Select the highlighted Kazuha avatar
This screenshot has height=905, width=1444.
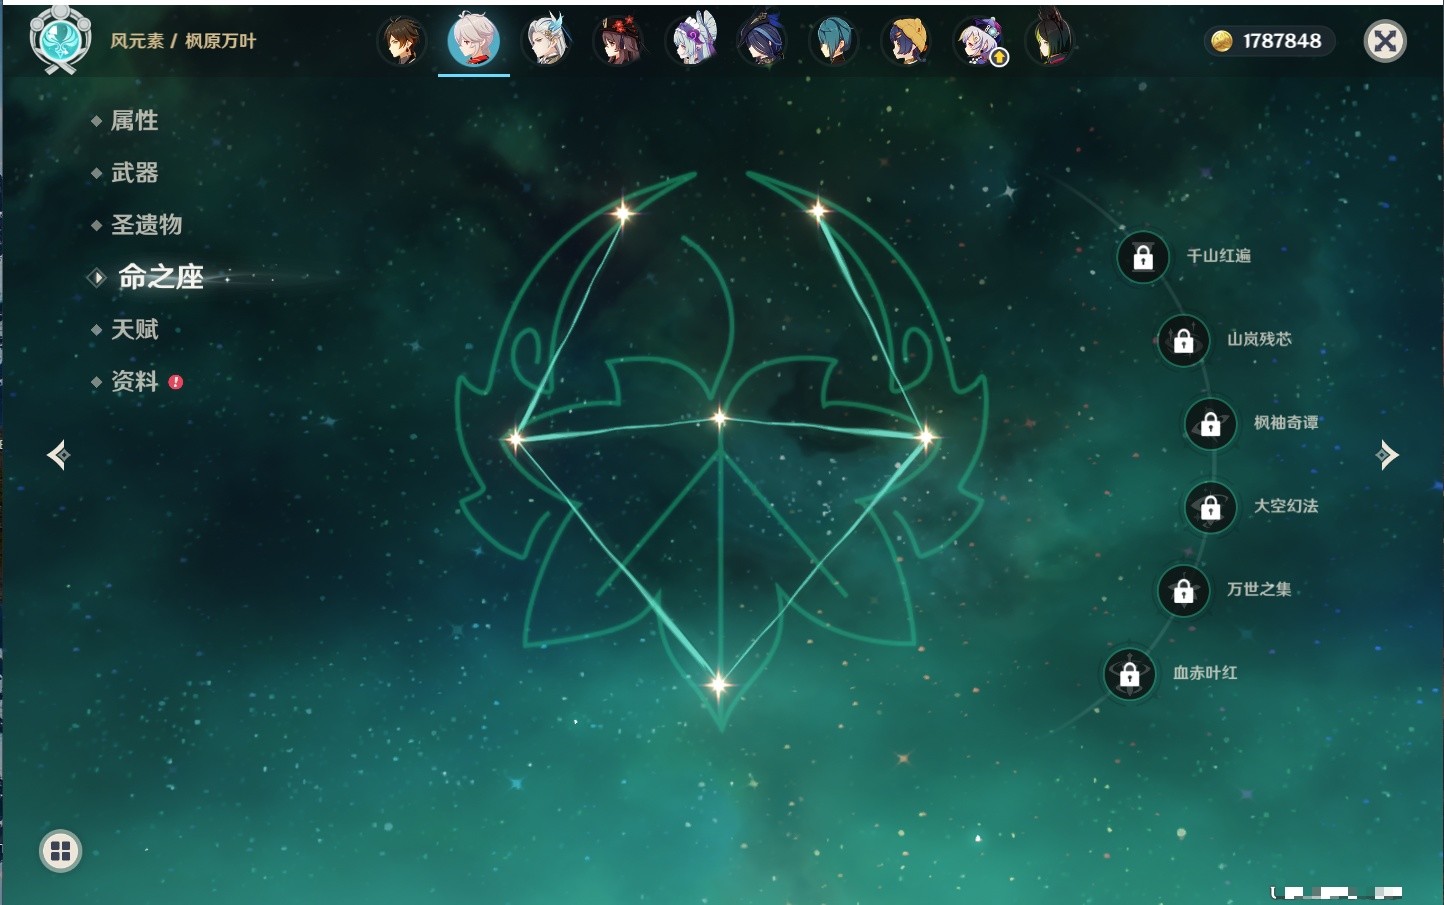pos(474,40)
